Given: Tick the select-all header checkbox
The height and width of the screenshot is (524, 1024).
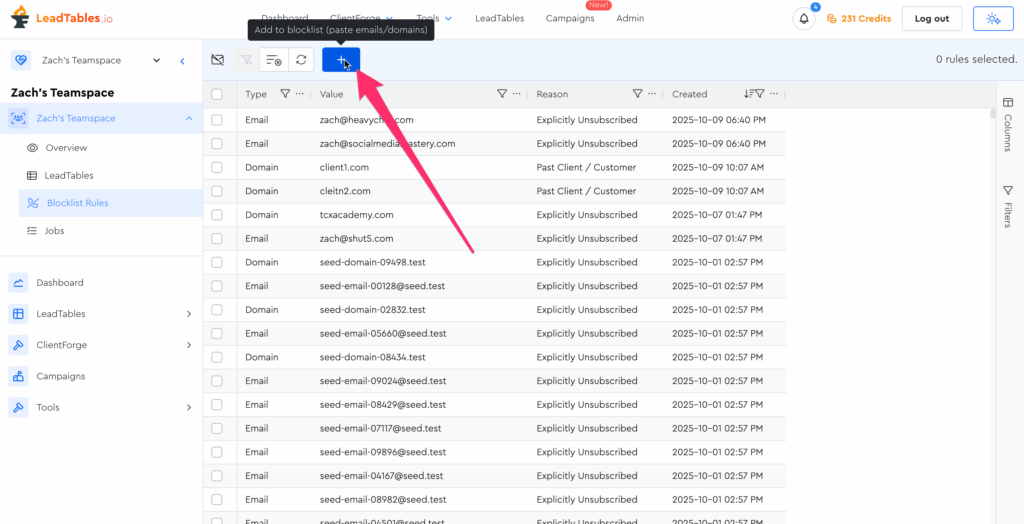Looking at the screenshot, I should point(217,94).
